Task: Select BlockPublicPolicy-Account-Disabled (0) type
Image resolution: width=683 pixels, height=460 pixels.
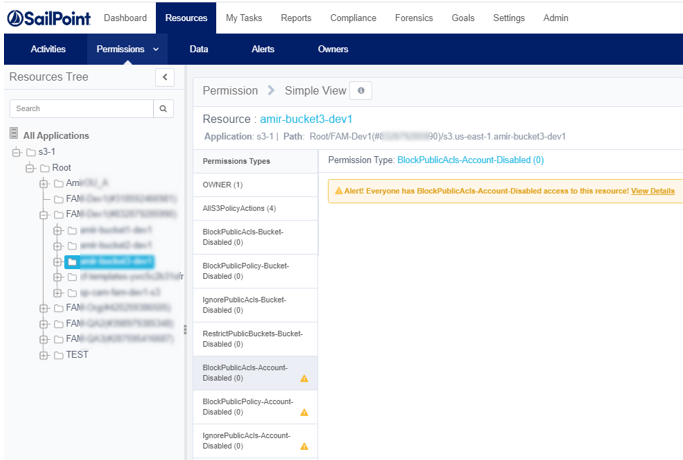Action: click(255, 407)
